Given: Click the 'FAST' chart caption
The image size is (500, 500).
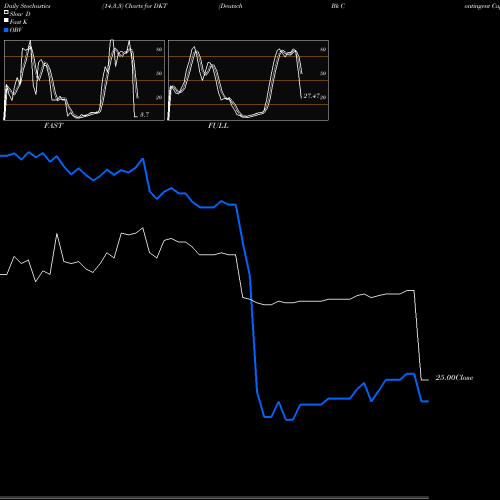Looking at the screenshot, I should click(x=54, y=126).
